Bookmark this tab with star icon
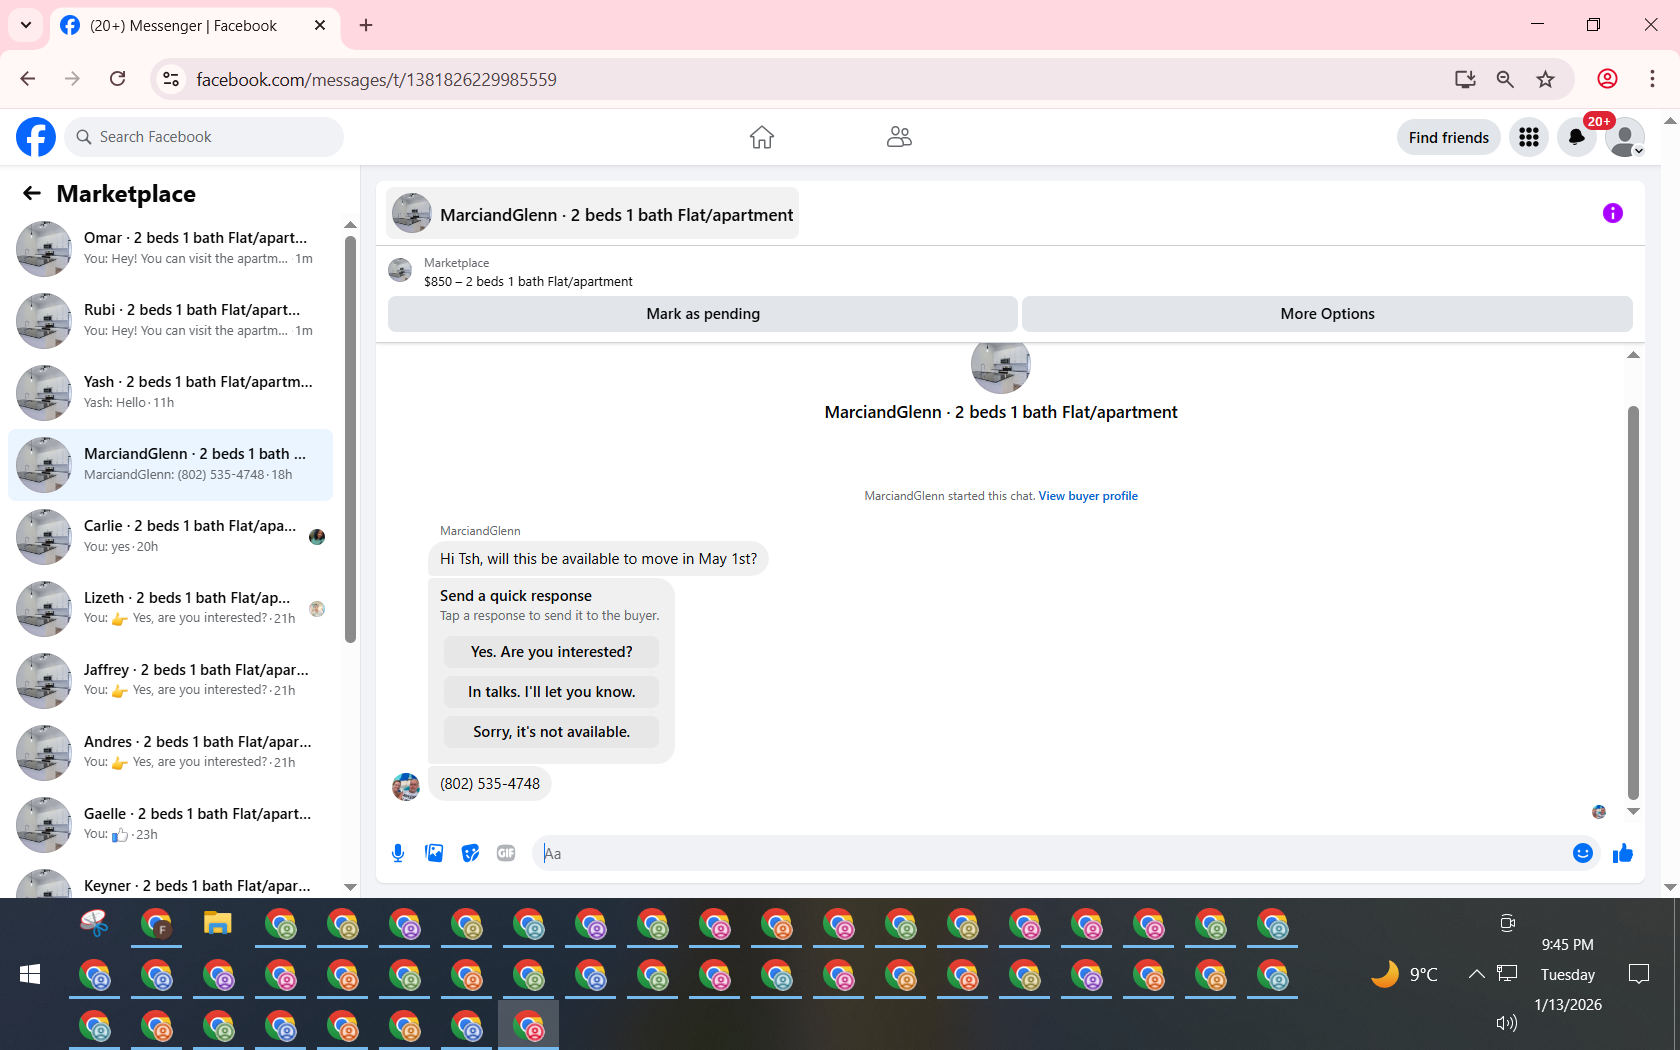The width and height of the screenshot is (1680, 1050). click(1546, 79)
